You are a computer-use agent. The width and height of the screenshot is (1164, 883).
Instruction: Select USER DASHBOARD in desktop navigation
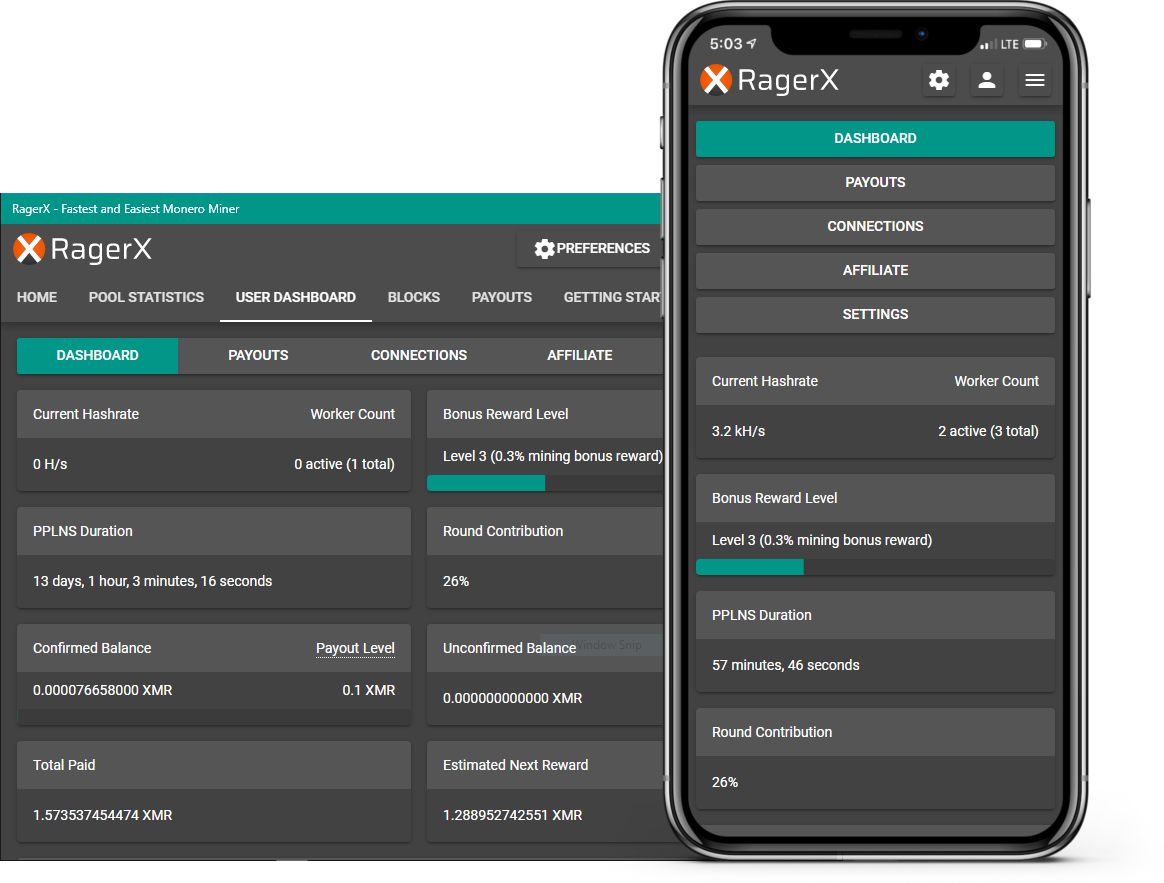(x=295, y=297)
